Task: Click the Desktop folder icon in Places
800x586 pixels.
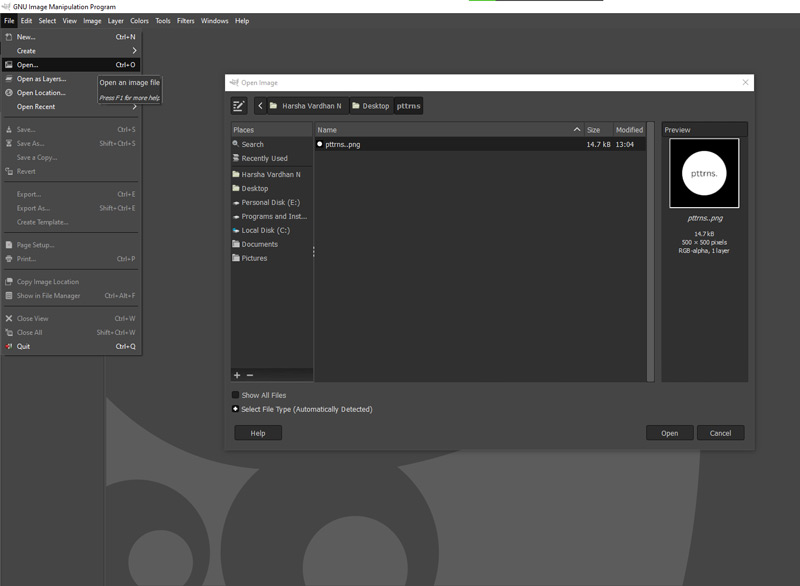Action: pyautogui.click(x=236, y=188)
